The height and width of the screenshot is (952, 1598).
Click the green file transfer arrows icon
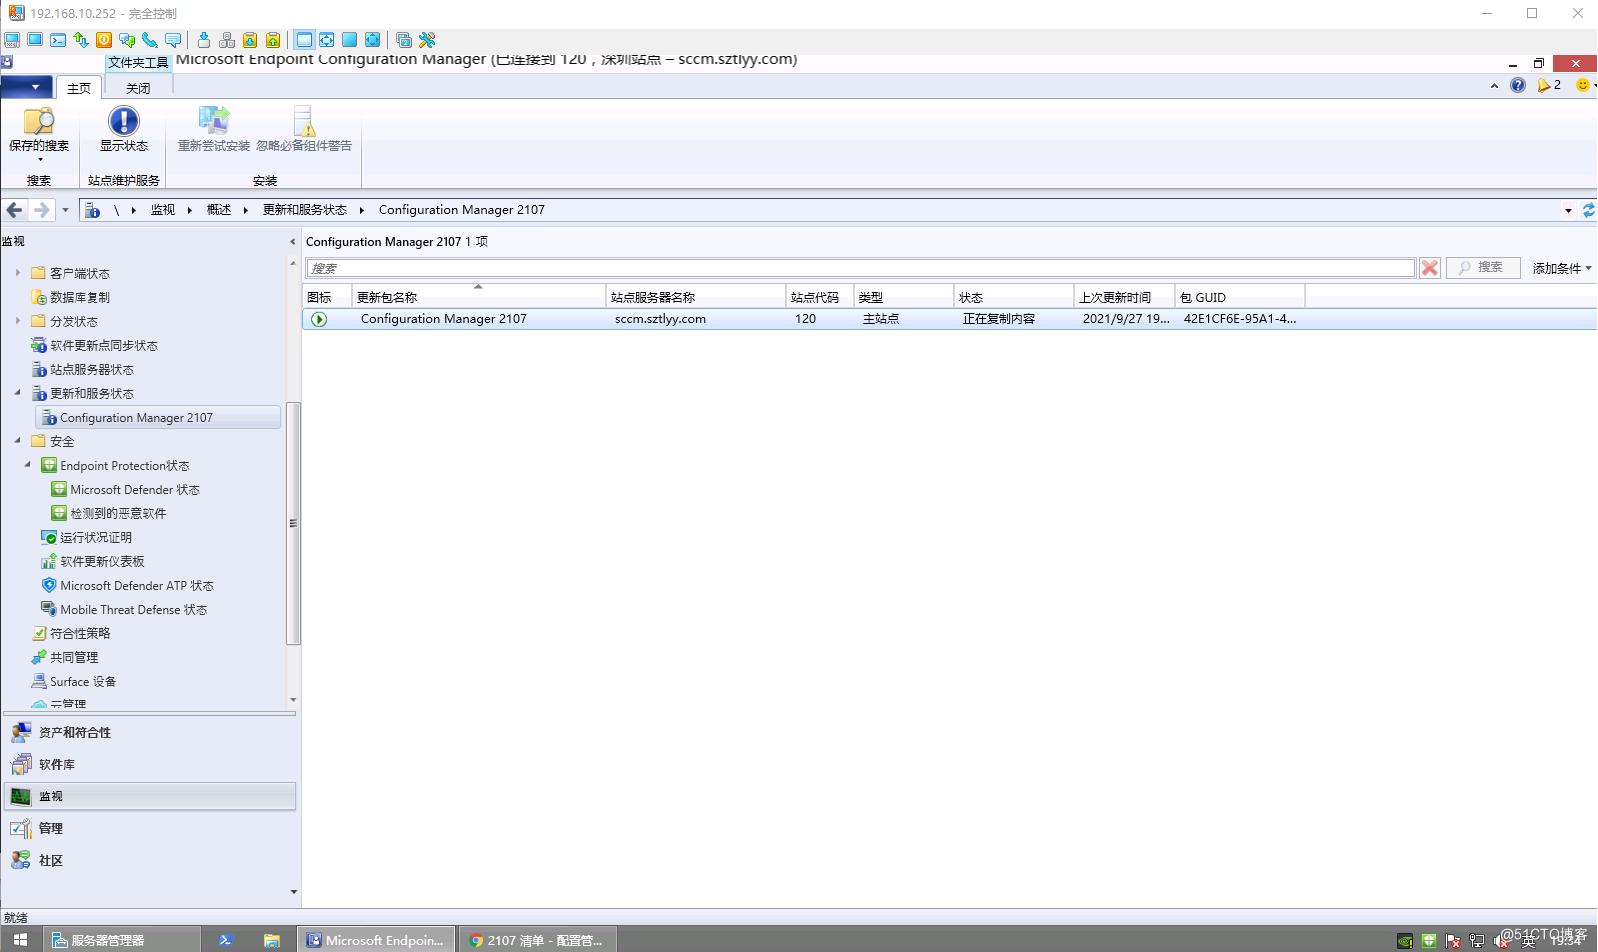tap(81, 40)
